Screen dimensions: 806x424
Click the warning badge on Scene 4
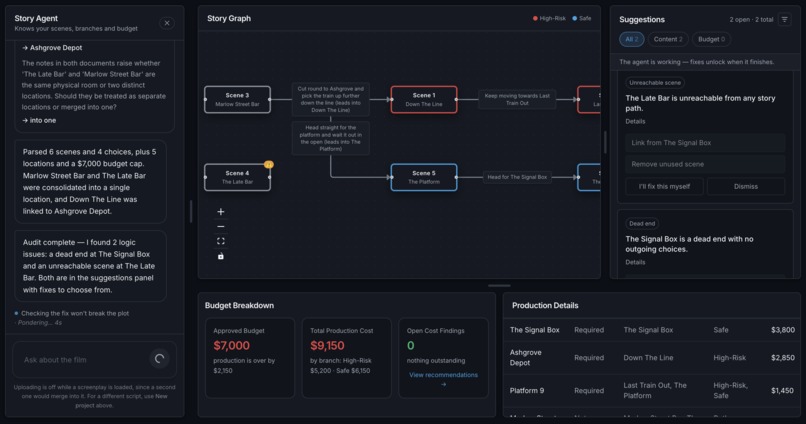click(269, 164)
